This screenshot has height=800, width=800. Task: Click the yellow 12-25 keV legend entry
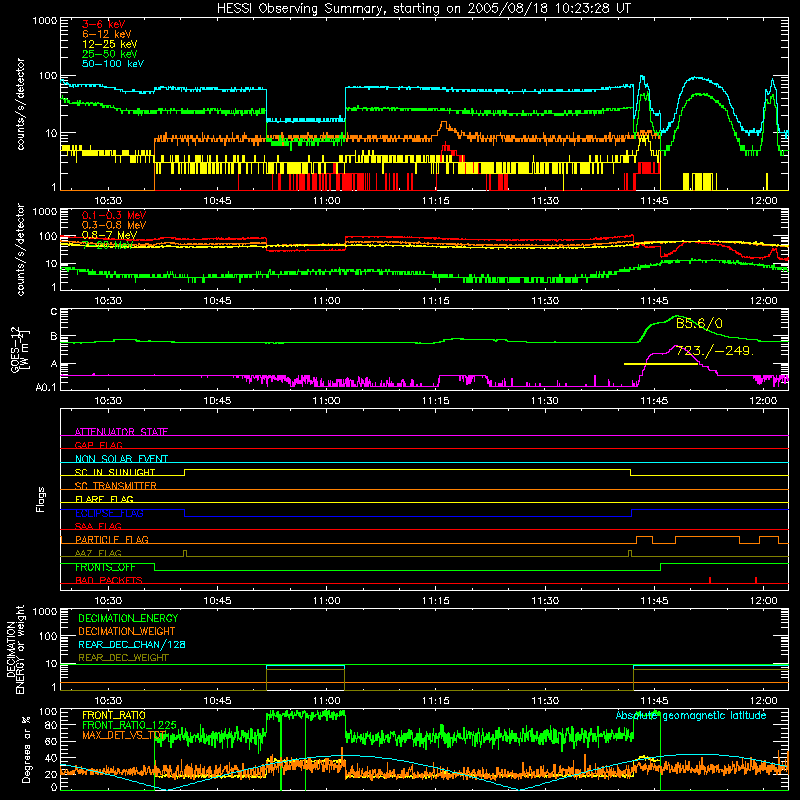click(x=110, y=44)
